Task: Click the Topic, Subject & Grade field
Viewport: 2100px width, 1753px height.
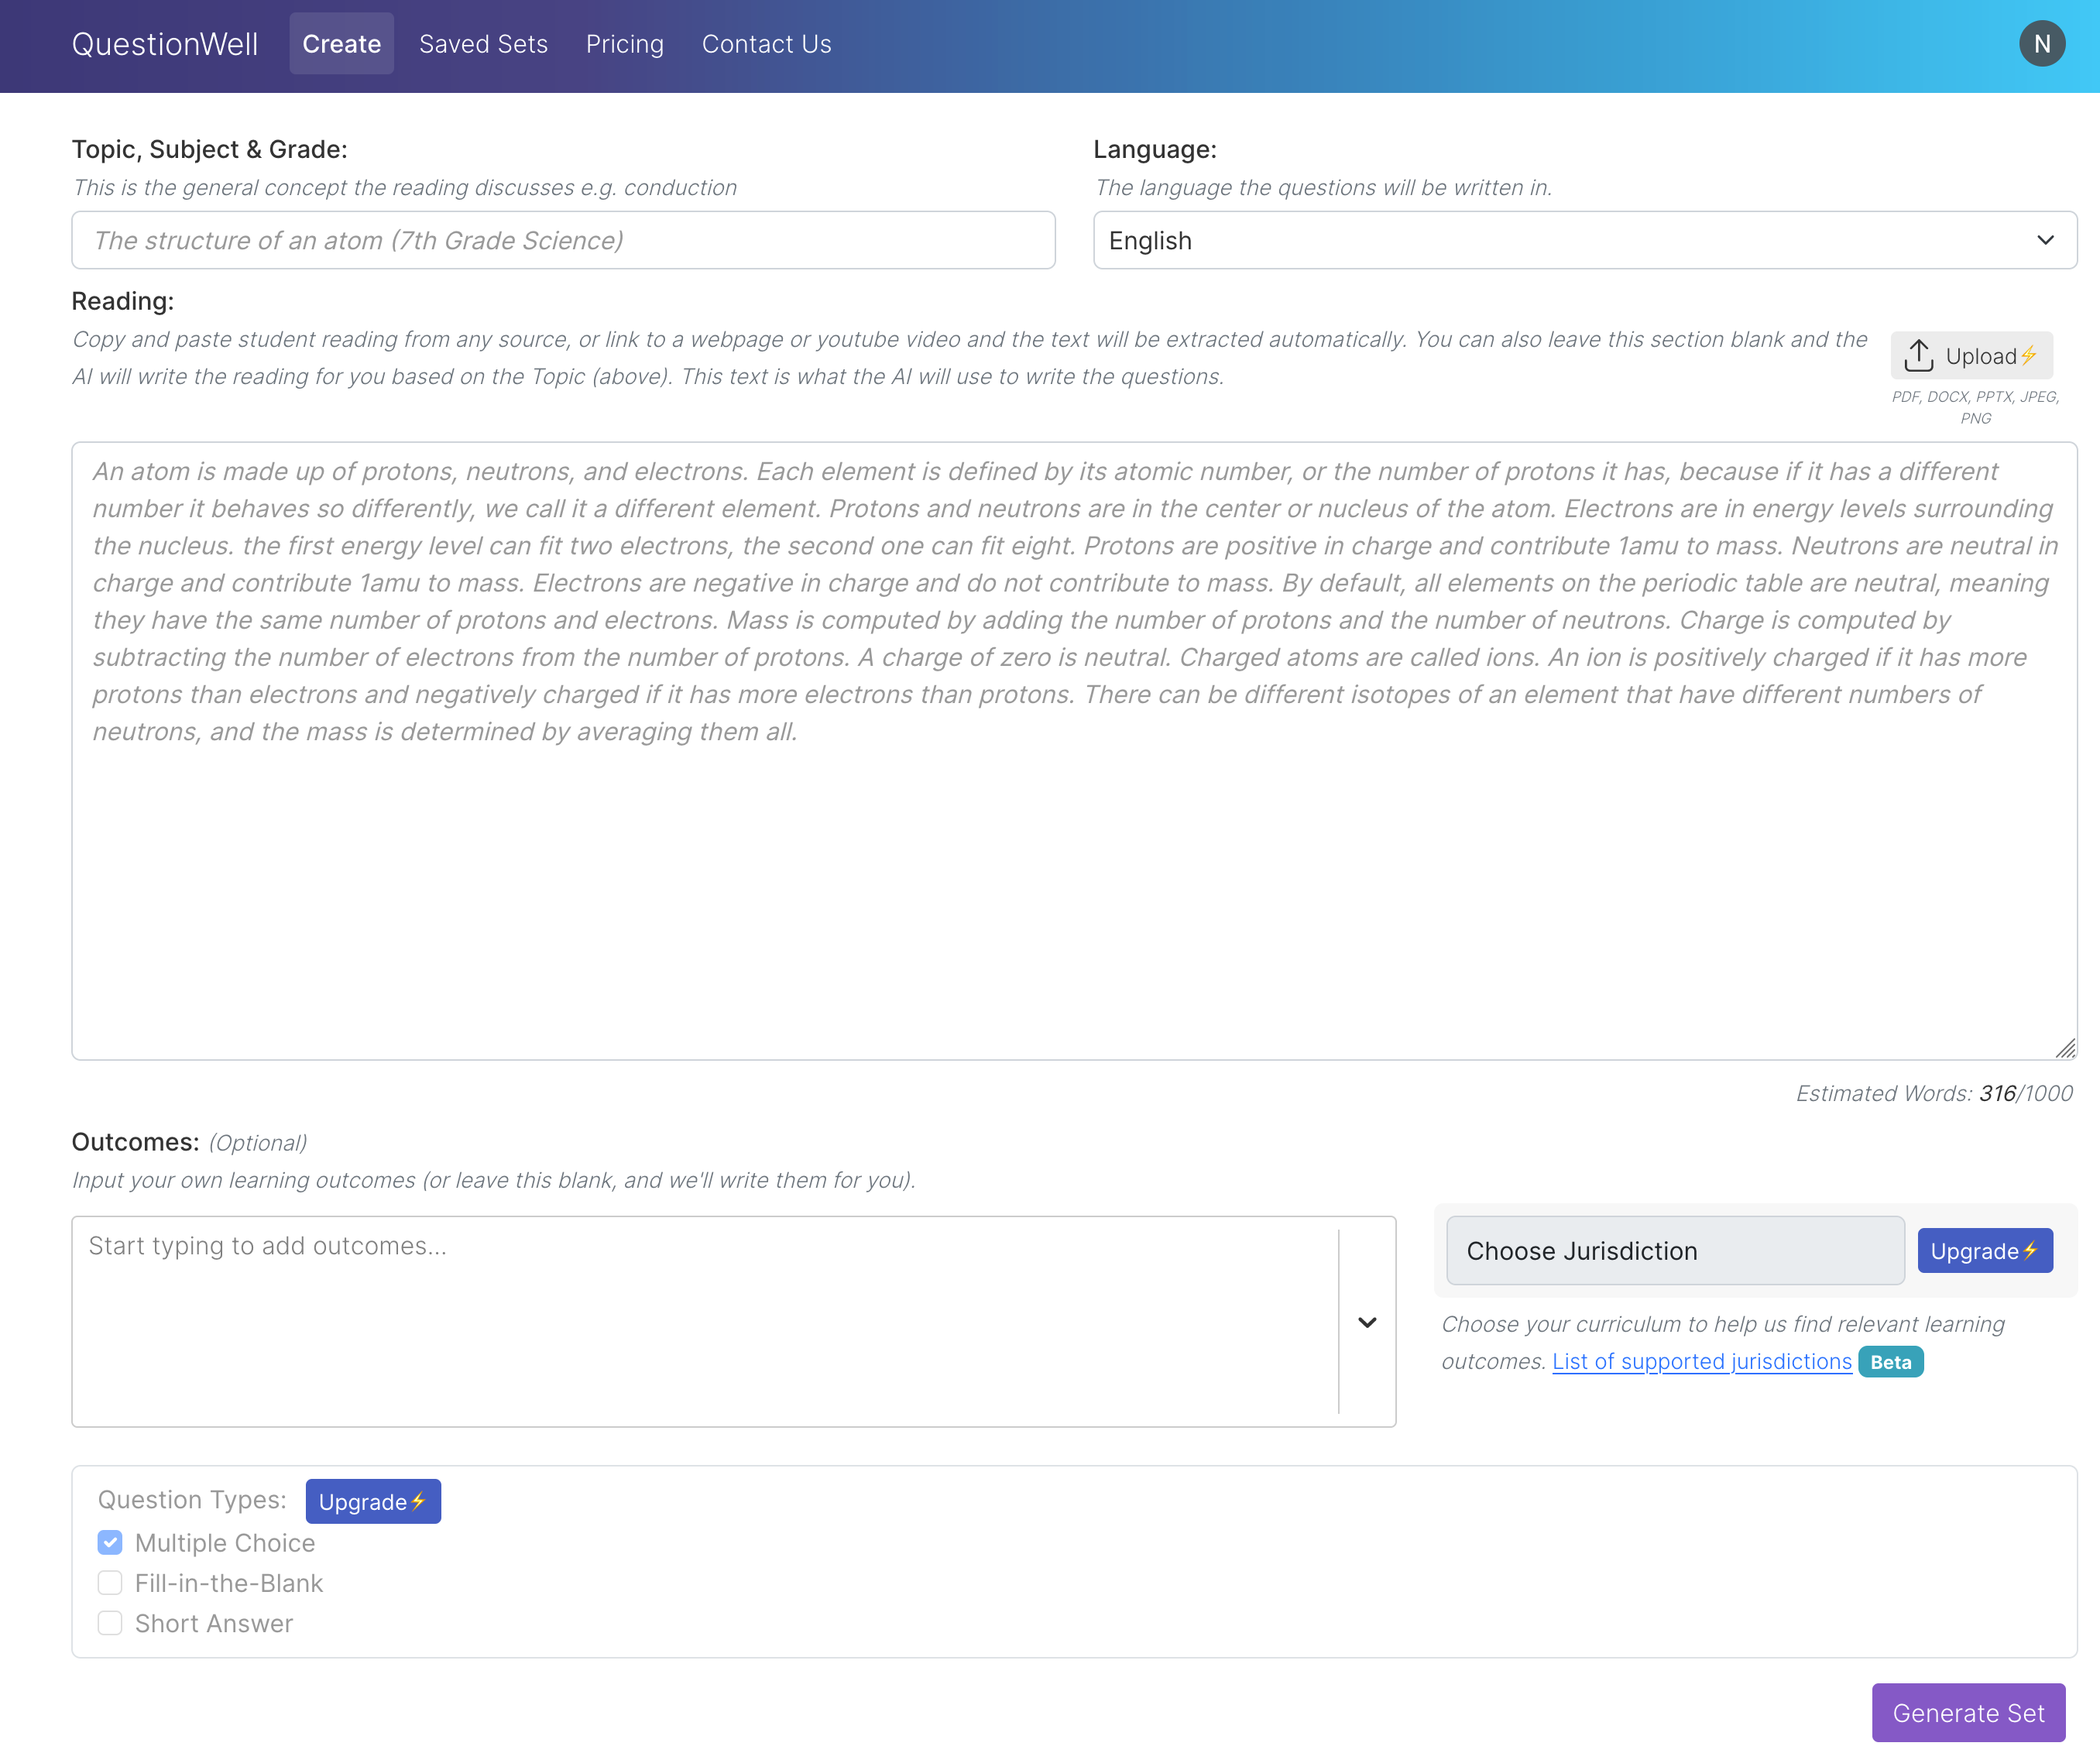Action: coord(563,241)
